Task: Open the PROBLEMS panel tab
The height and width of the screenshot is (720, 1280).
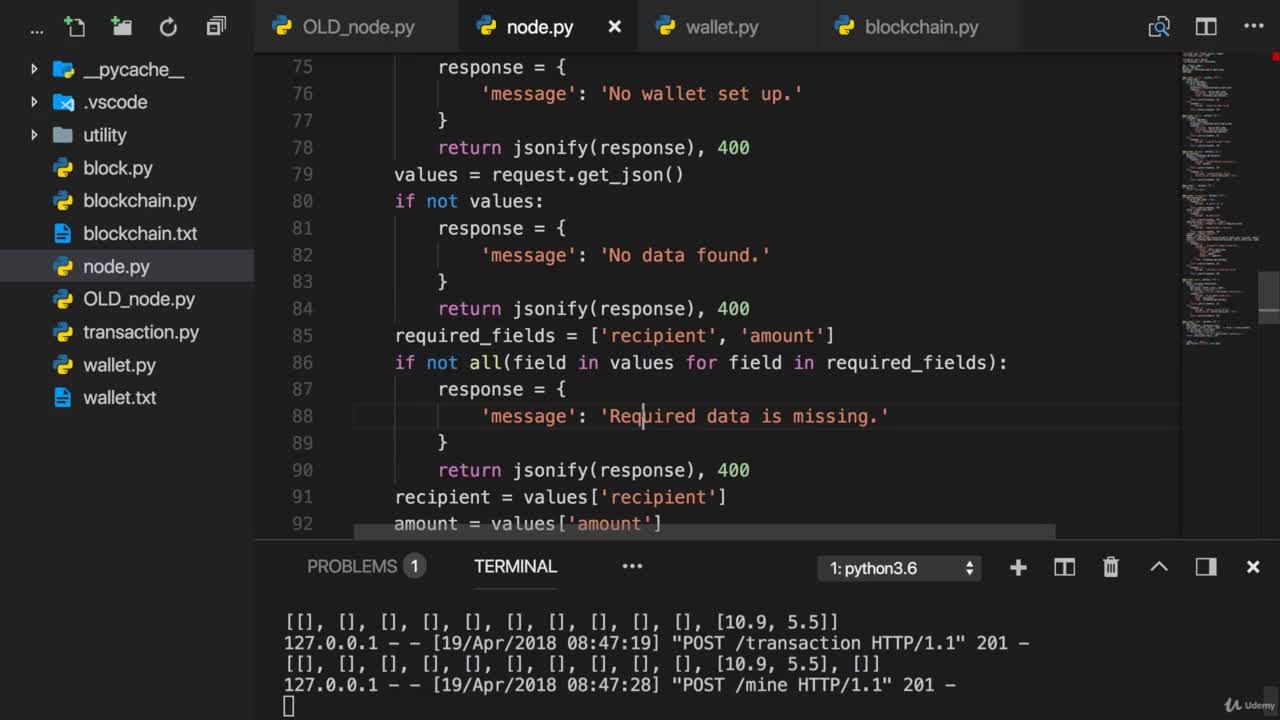Action: 352,566
